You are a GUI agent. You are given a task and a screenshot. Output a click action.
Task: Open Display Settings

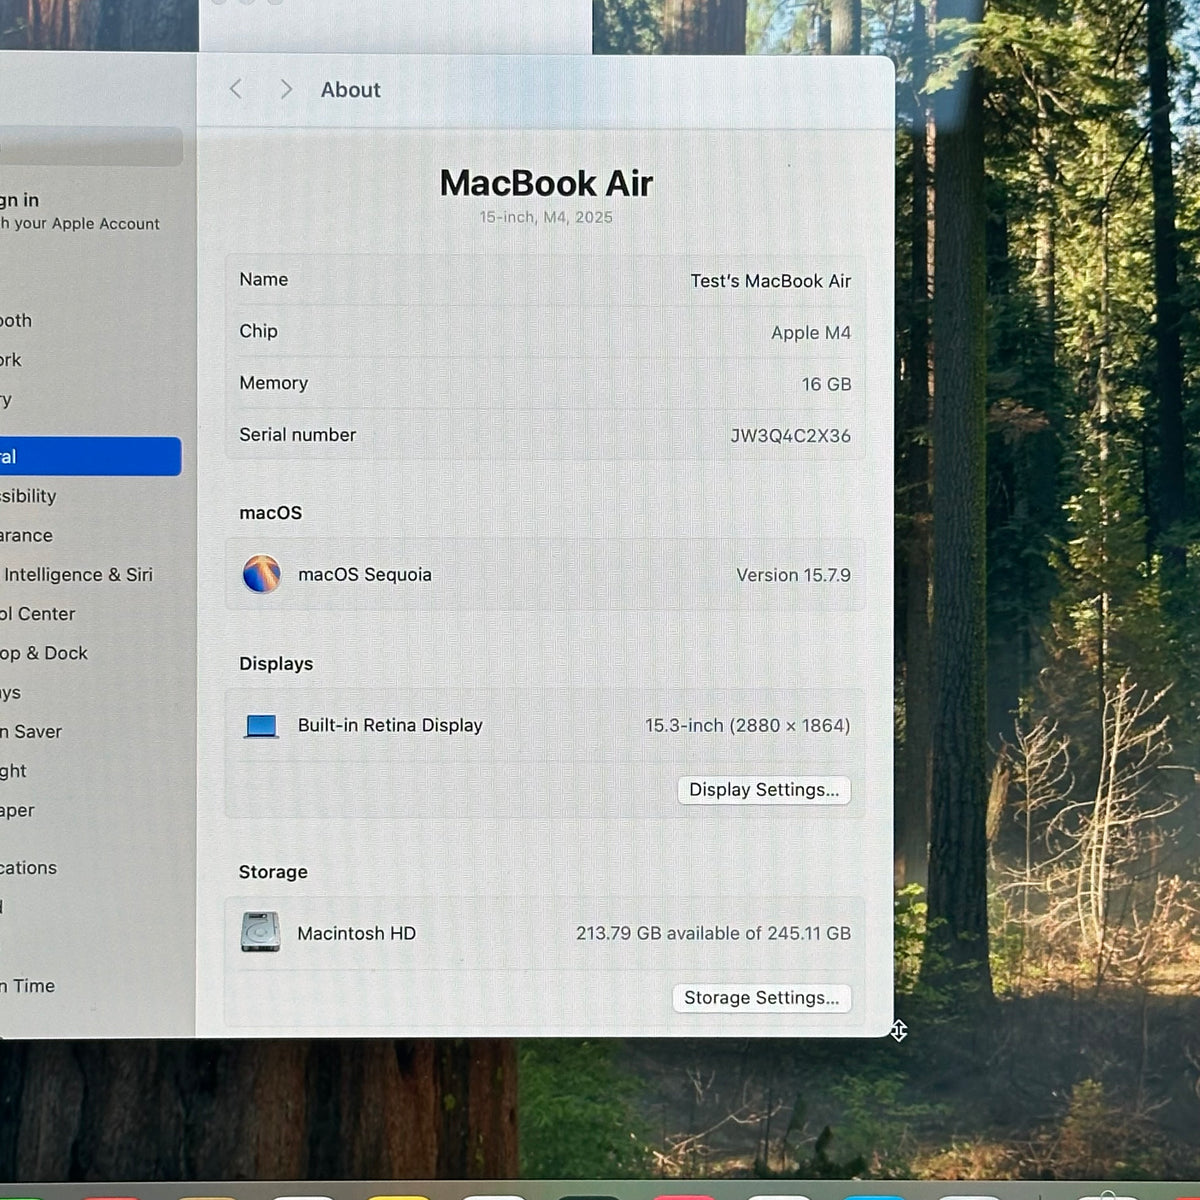pyautogui.click(x=764, y=790)
